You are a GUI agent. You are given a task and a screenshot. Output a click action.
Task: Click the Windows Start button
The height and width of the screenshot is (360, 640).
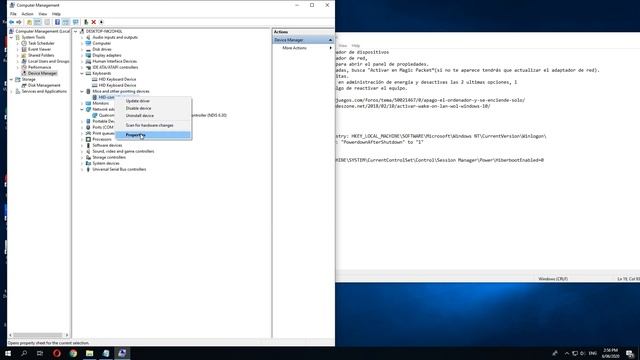[x=8, y=353]
